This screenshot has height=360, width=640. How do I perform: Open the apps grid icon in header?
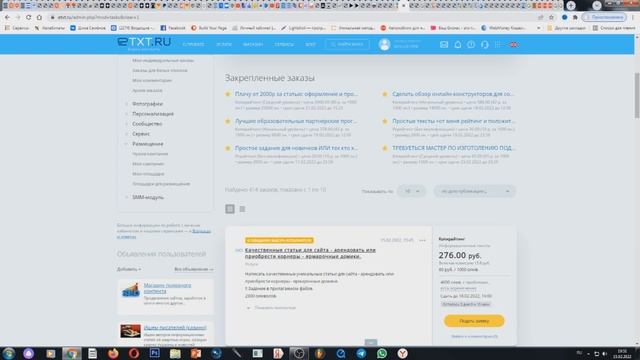(498, 44)
